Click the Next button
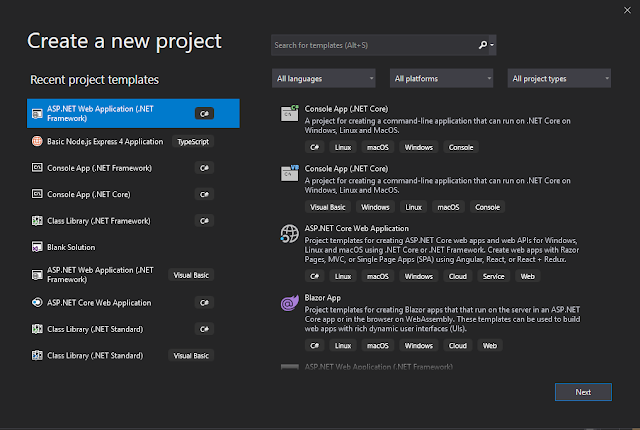 click(x=583, y=392)
